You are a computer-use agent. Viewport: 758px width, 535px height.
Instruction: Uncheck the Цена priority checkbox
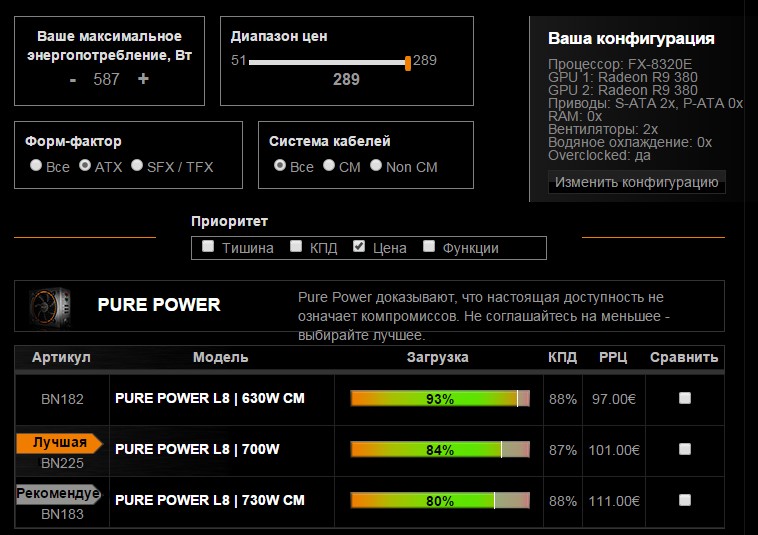359,246
